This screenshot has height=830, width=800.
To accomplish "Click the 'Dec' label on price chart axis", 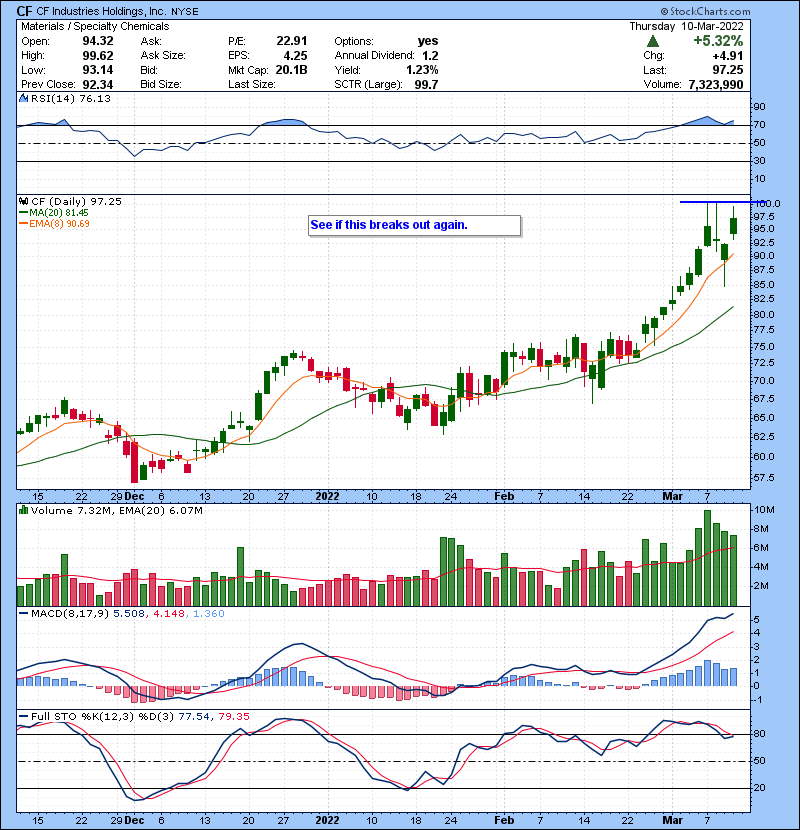I will (134, 496).
